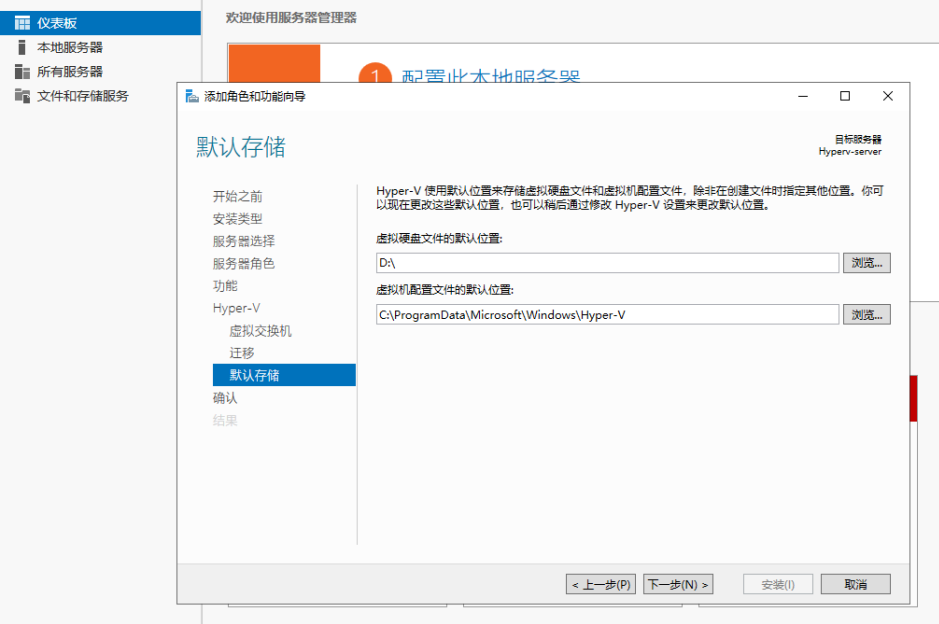The image size is (939, 624).
Task: Browse for virtual hard disk default location
Action: (867, 263)
